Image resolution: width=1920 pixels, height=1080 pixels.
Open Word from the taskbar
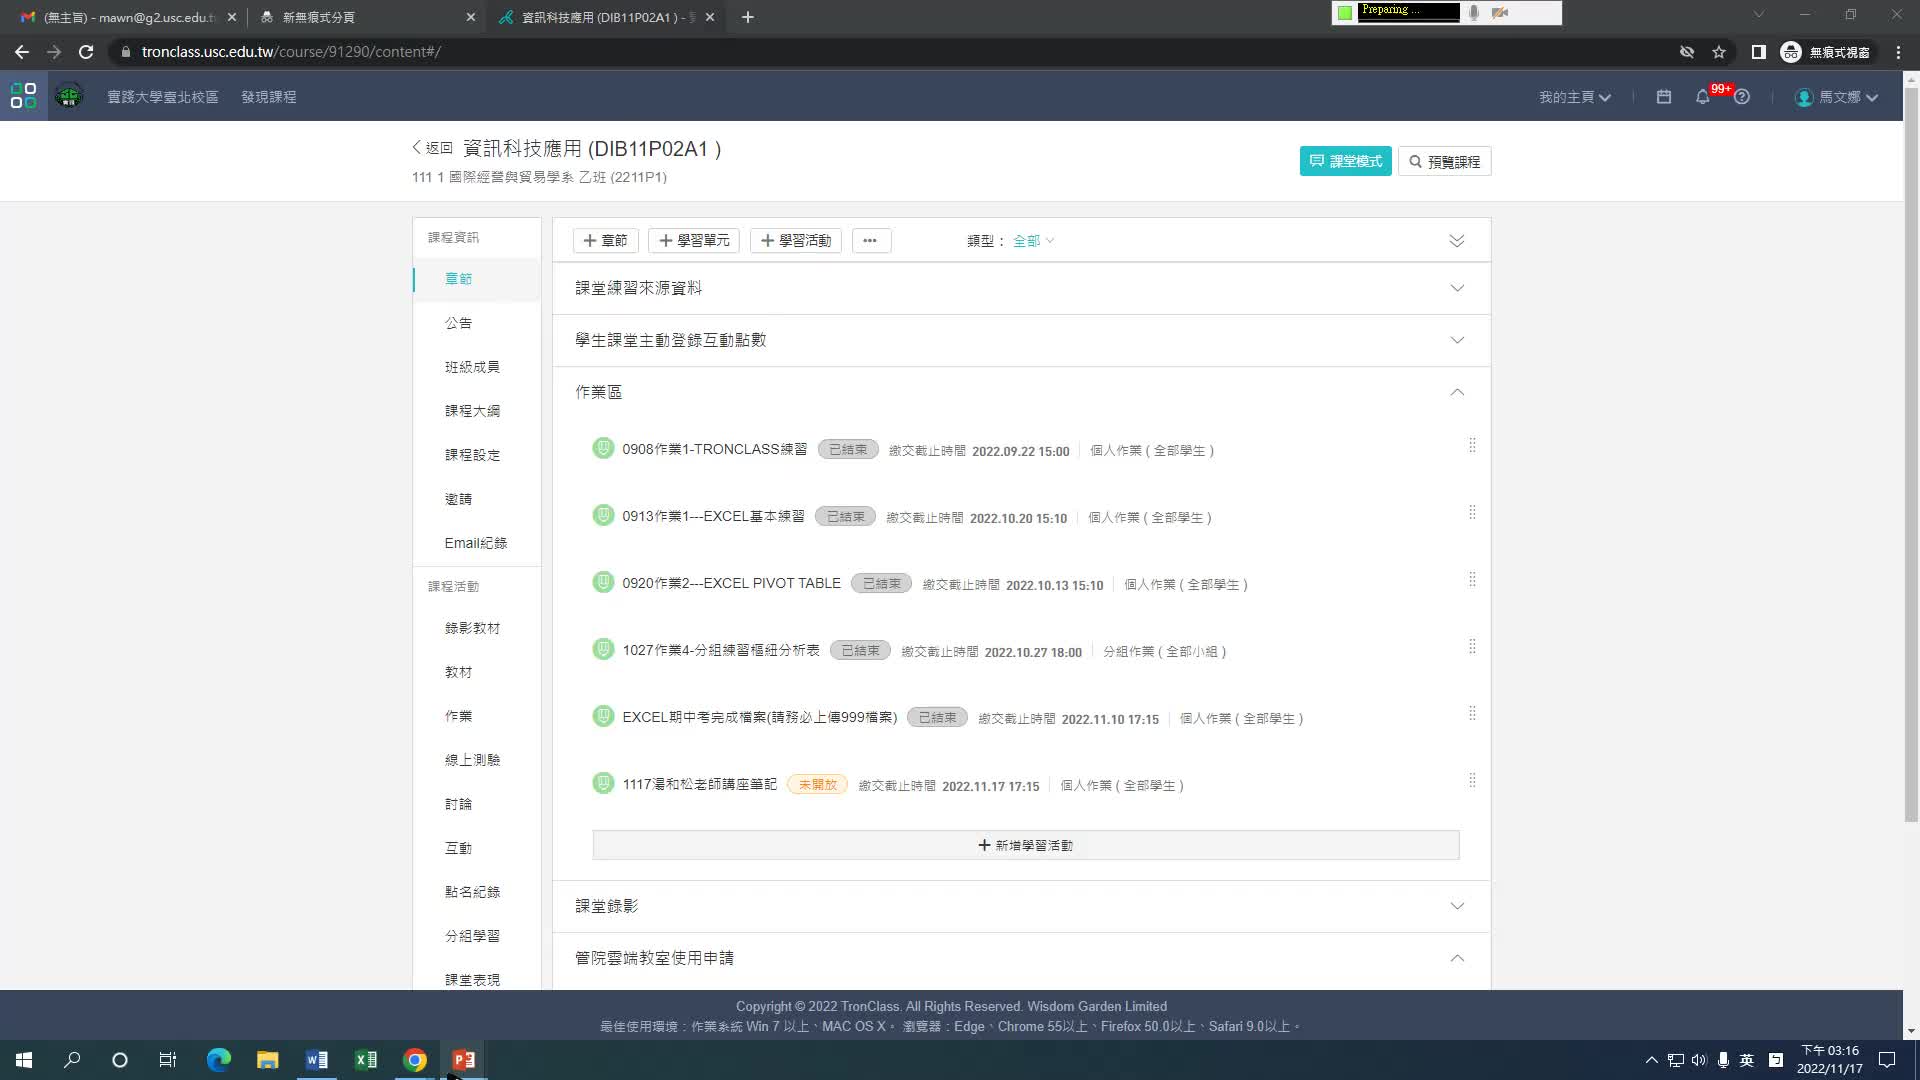(x=317, y=1060)
